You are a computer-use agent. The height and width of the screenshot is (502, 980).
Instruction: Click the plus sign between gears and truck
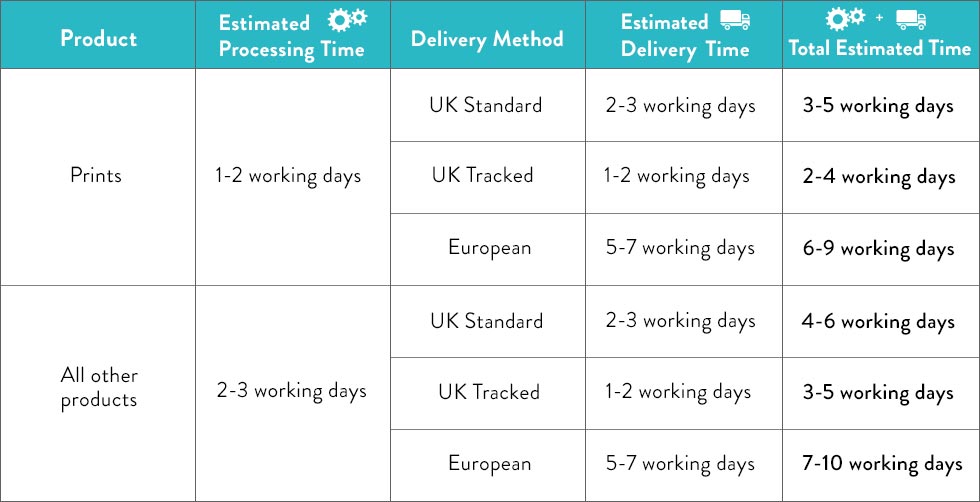click(x=880, y=18)
